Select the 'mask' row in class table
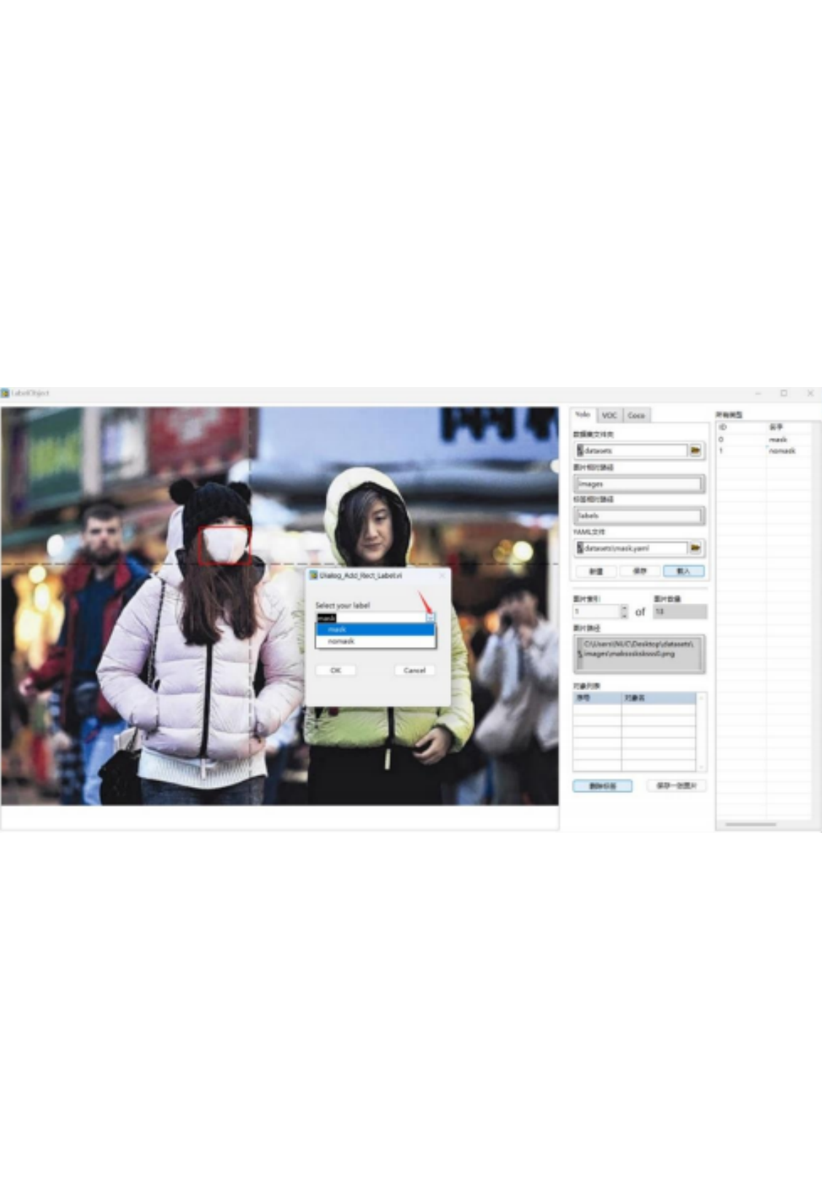This screenshot has height=1185, width=822. [x=764, y=439]
